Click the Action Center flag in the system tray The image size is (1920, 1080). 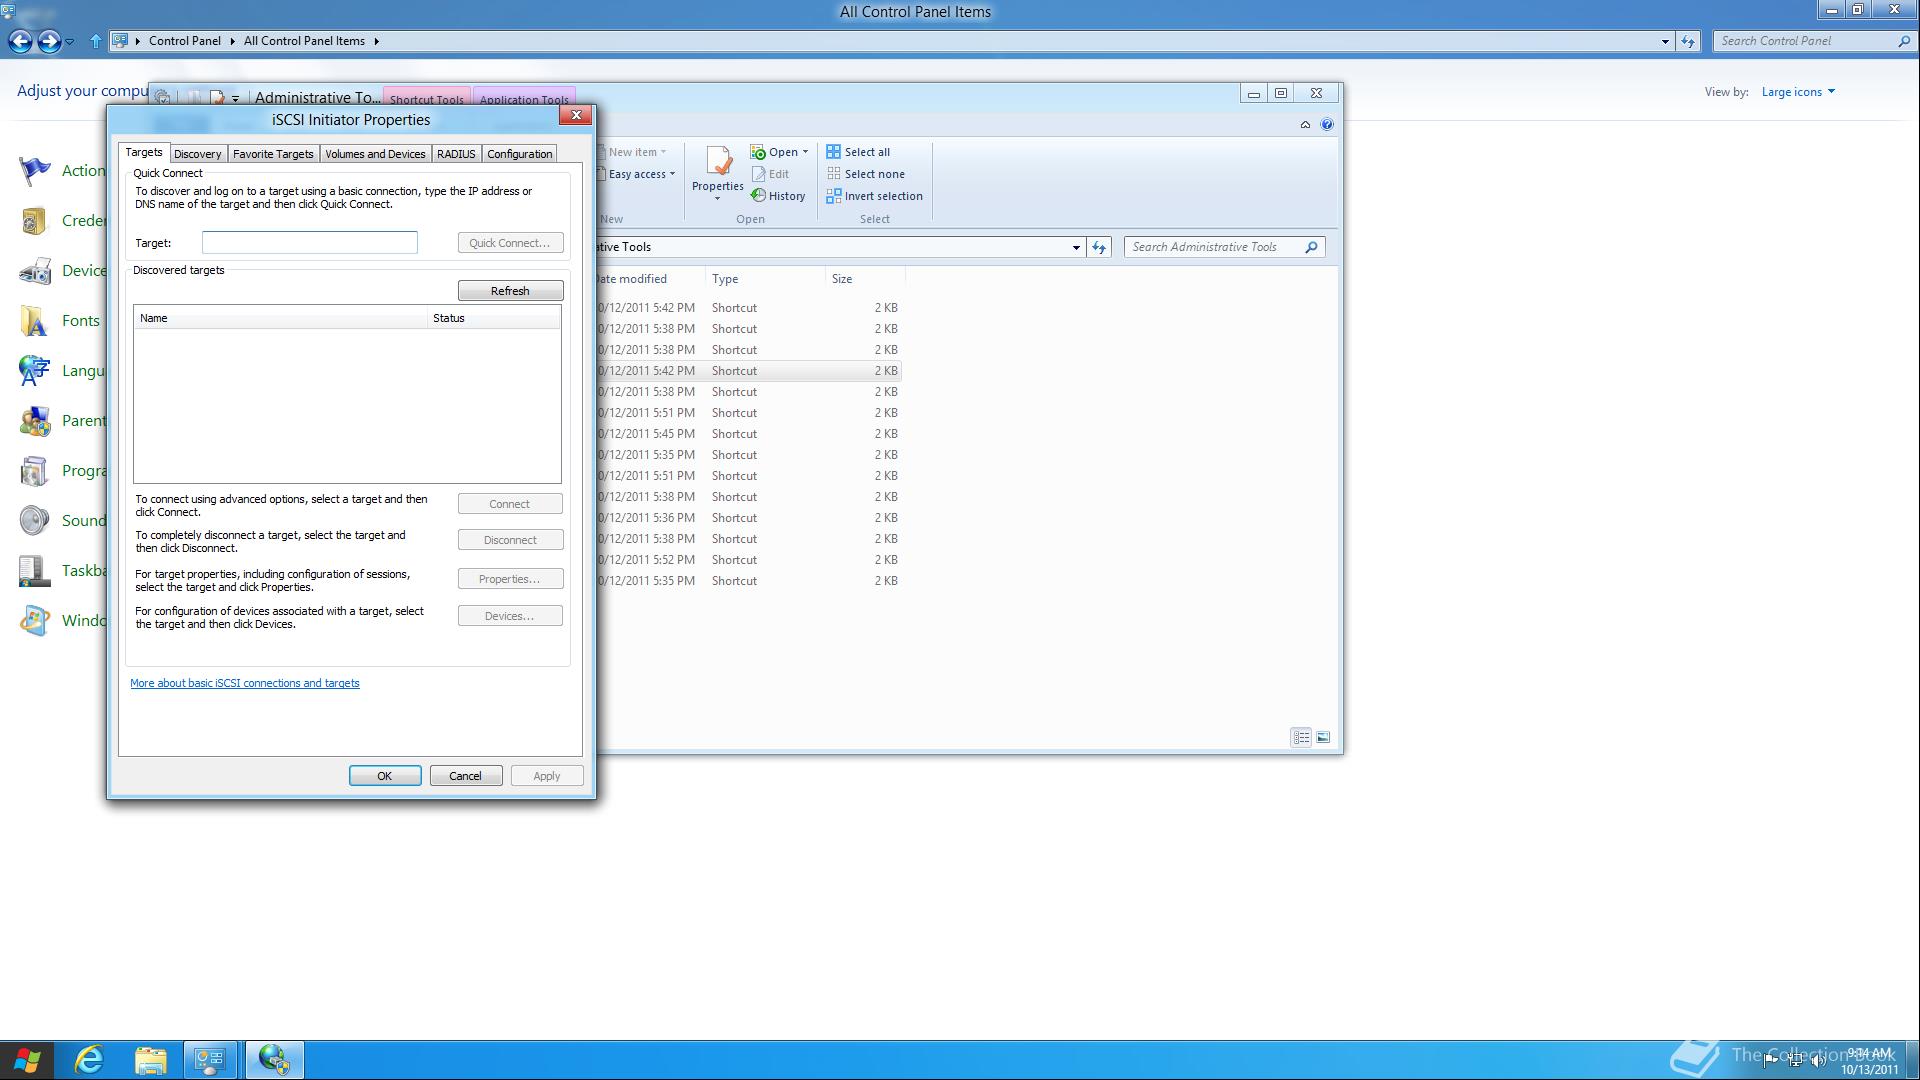pyautogui.click(x=1770, y=1061)
